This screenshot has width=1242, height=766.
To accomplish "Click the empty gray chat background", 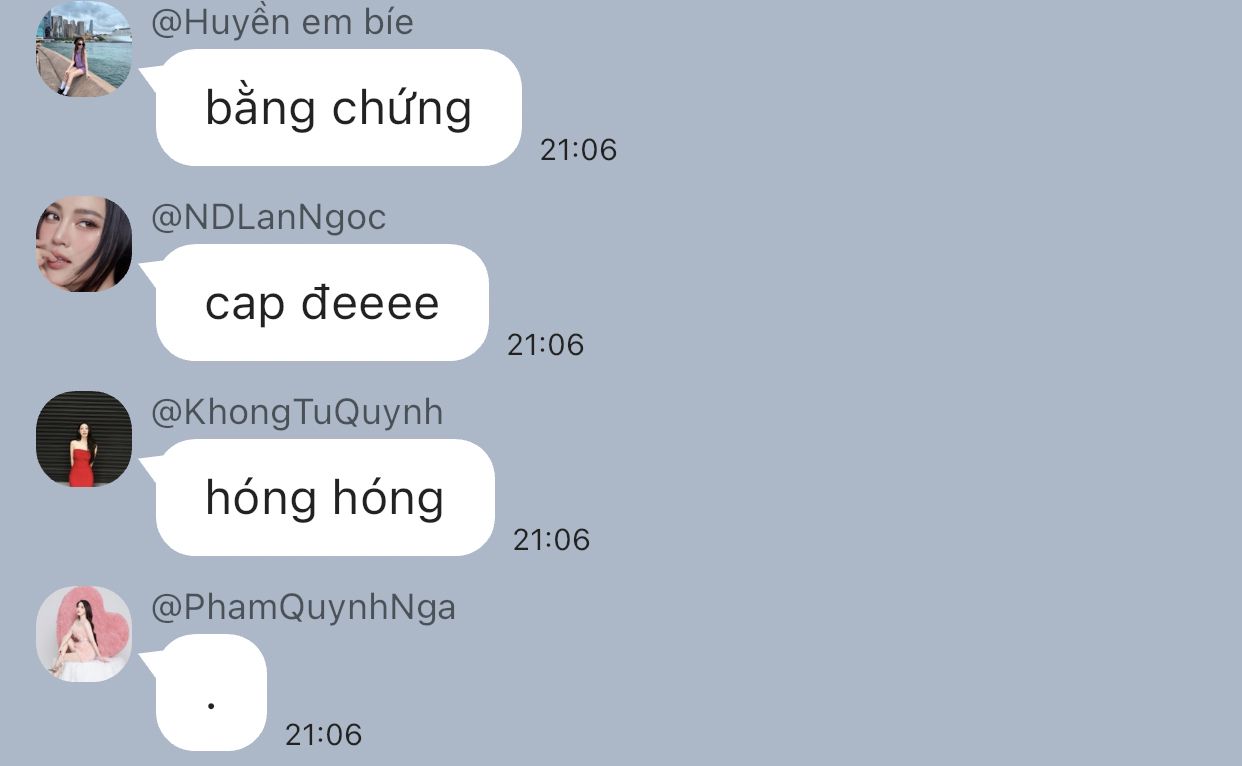I will (900, 400).
